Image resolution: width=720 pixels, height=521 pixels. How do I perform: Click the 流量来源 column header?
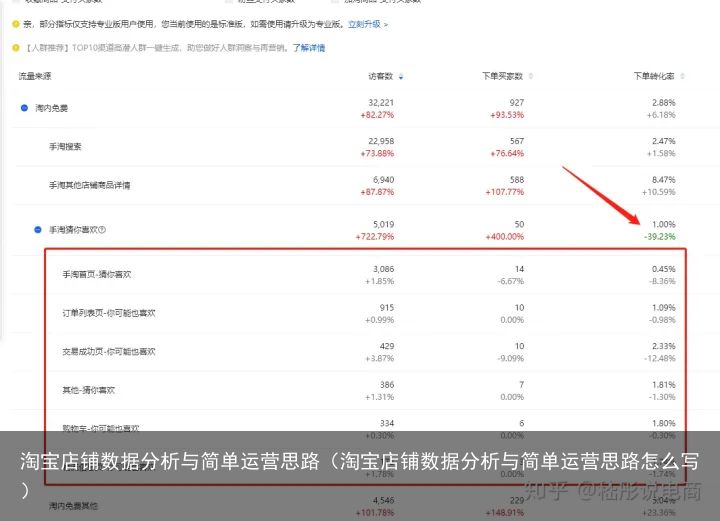35,76
